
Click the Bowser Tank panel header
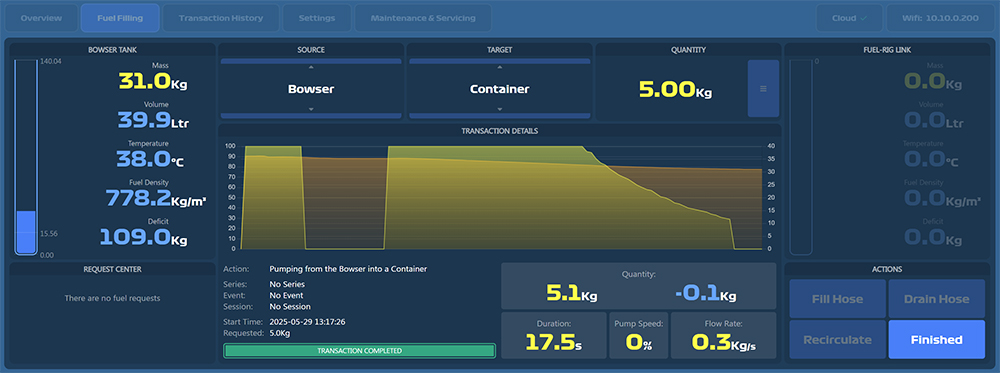coord(112,50)
